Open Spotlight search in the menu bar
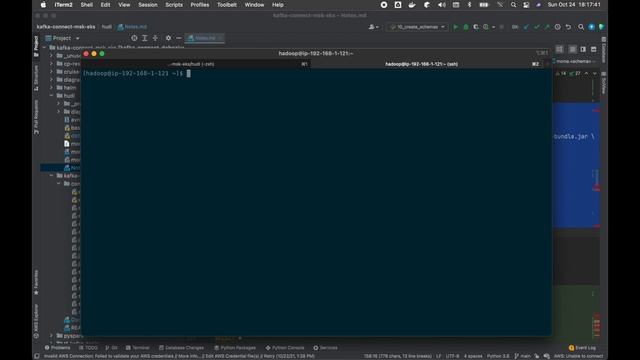 pos(513,5)
